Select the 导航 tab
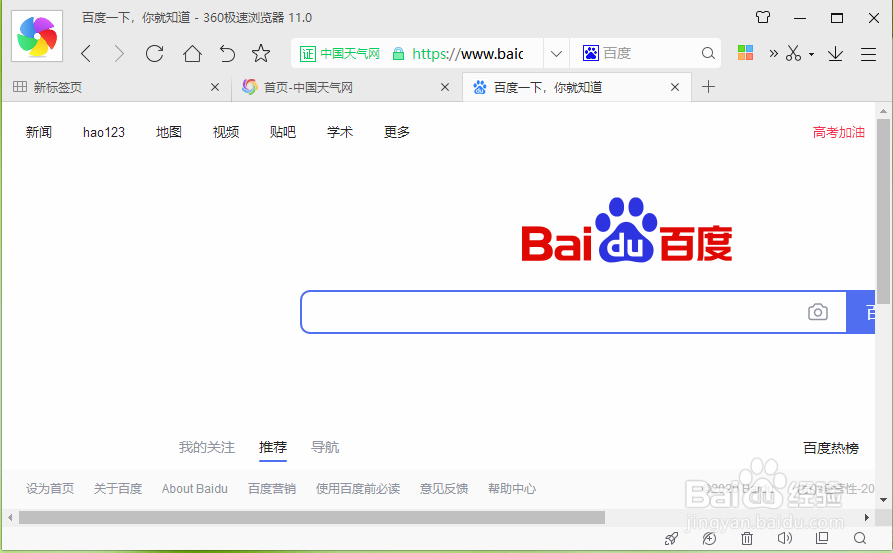 pyautogui.click(x=325, y=448)
